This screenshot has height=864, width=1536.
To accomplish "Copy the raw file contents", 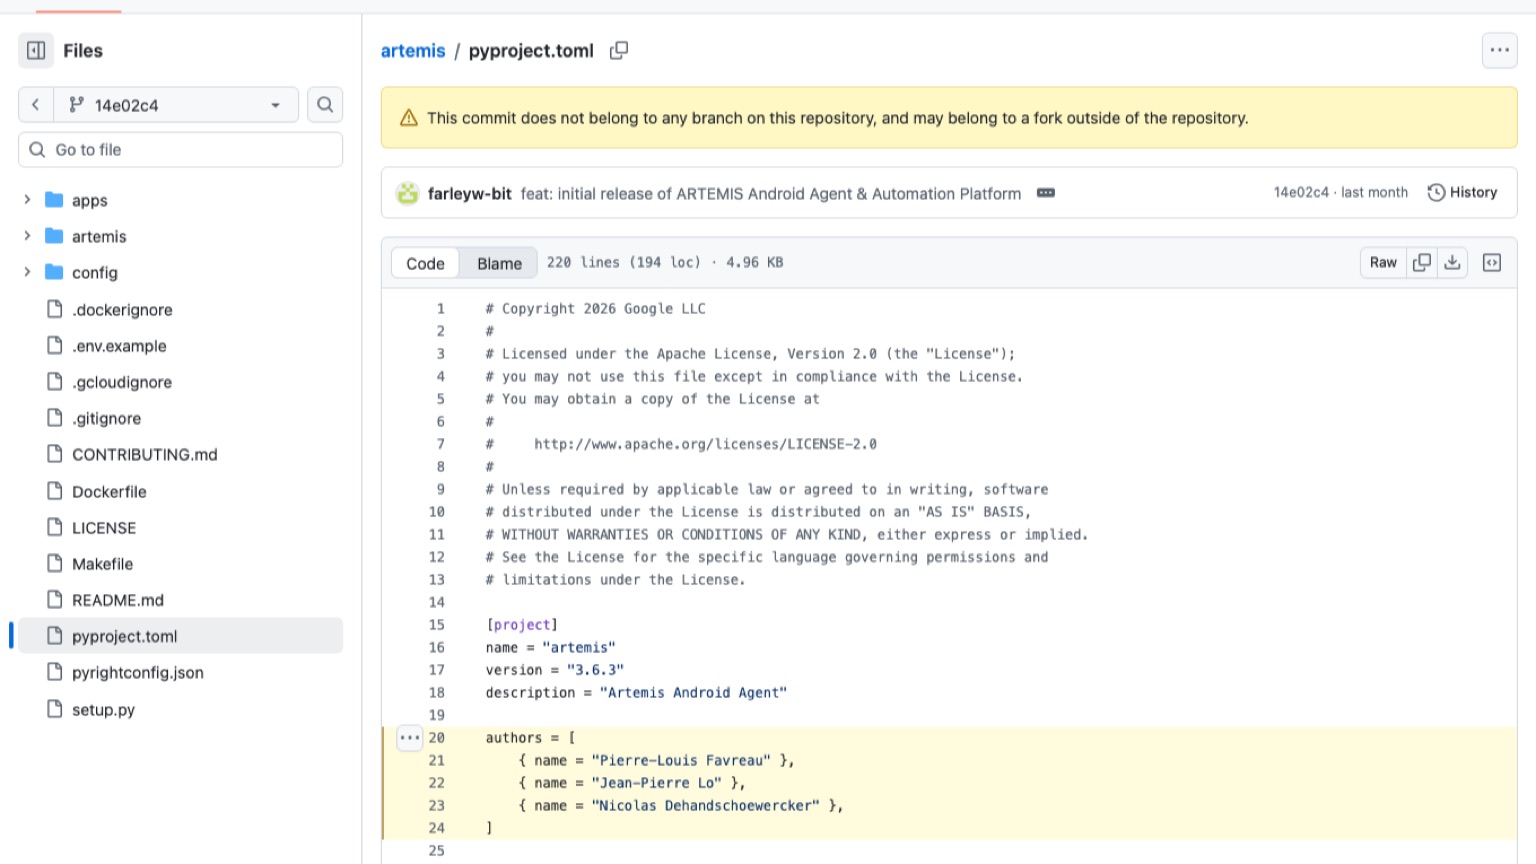I will [x=1421, y=262].
